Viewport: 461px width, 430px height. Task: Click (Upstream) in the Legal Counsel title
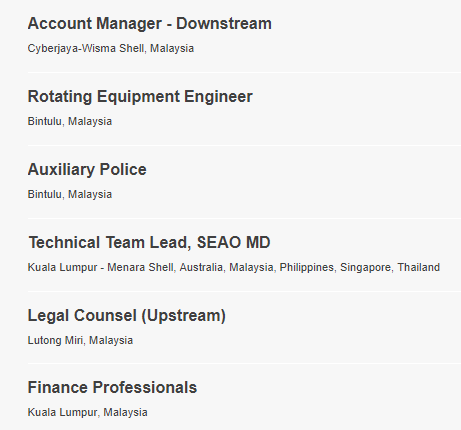184,316
